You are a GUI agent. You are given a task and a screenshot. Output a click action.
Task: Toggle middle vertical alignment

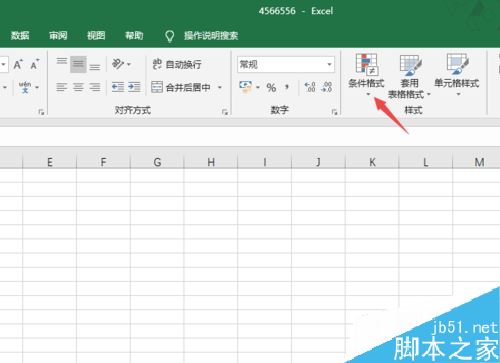point(78,64)
